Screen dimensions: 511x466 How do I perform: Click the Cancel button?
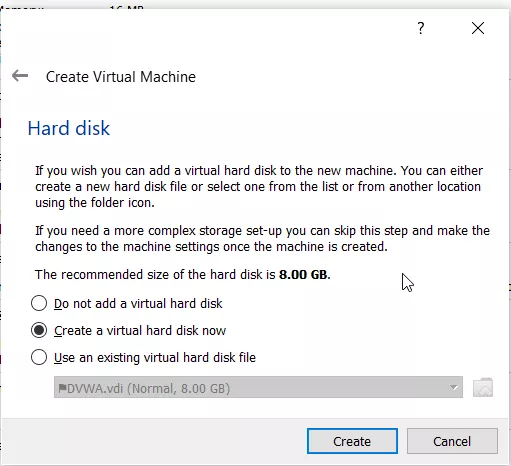[452, 441]
